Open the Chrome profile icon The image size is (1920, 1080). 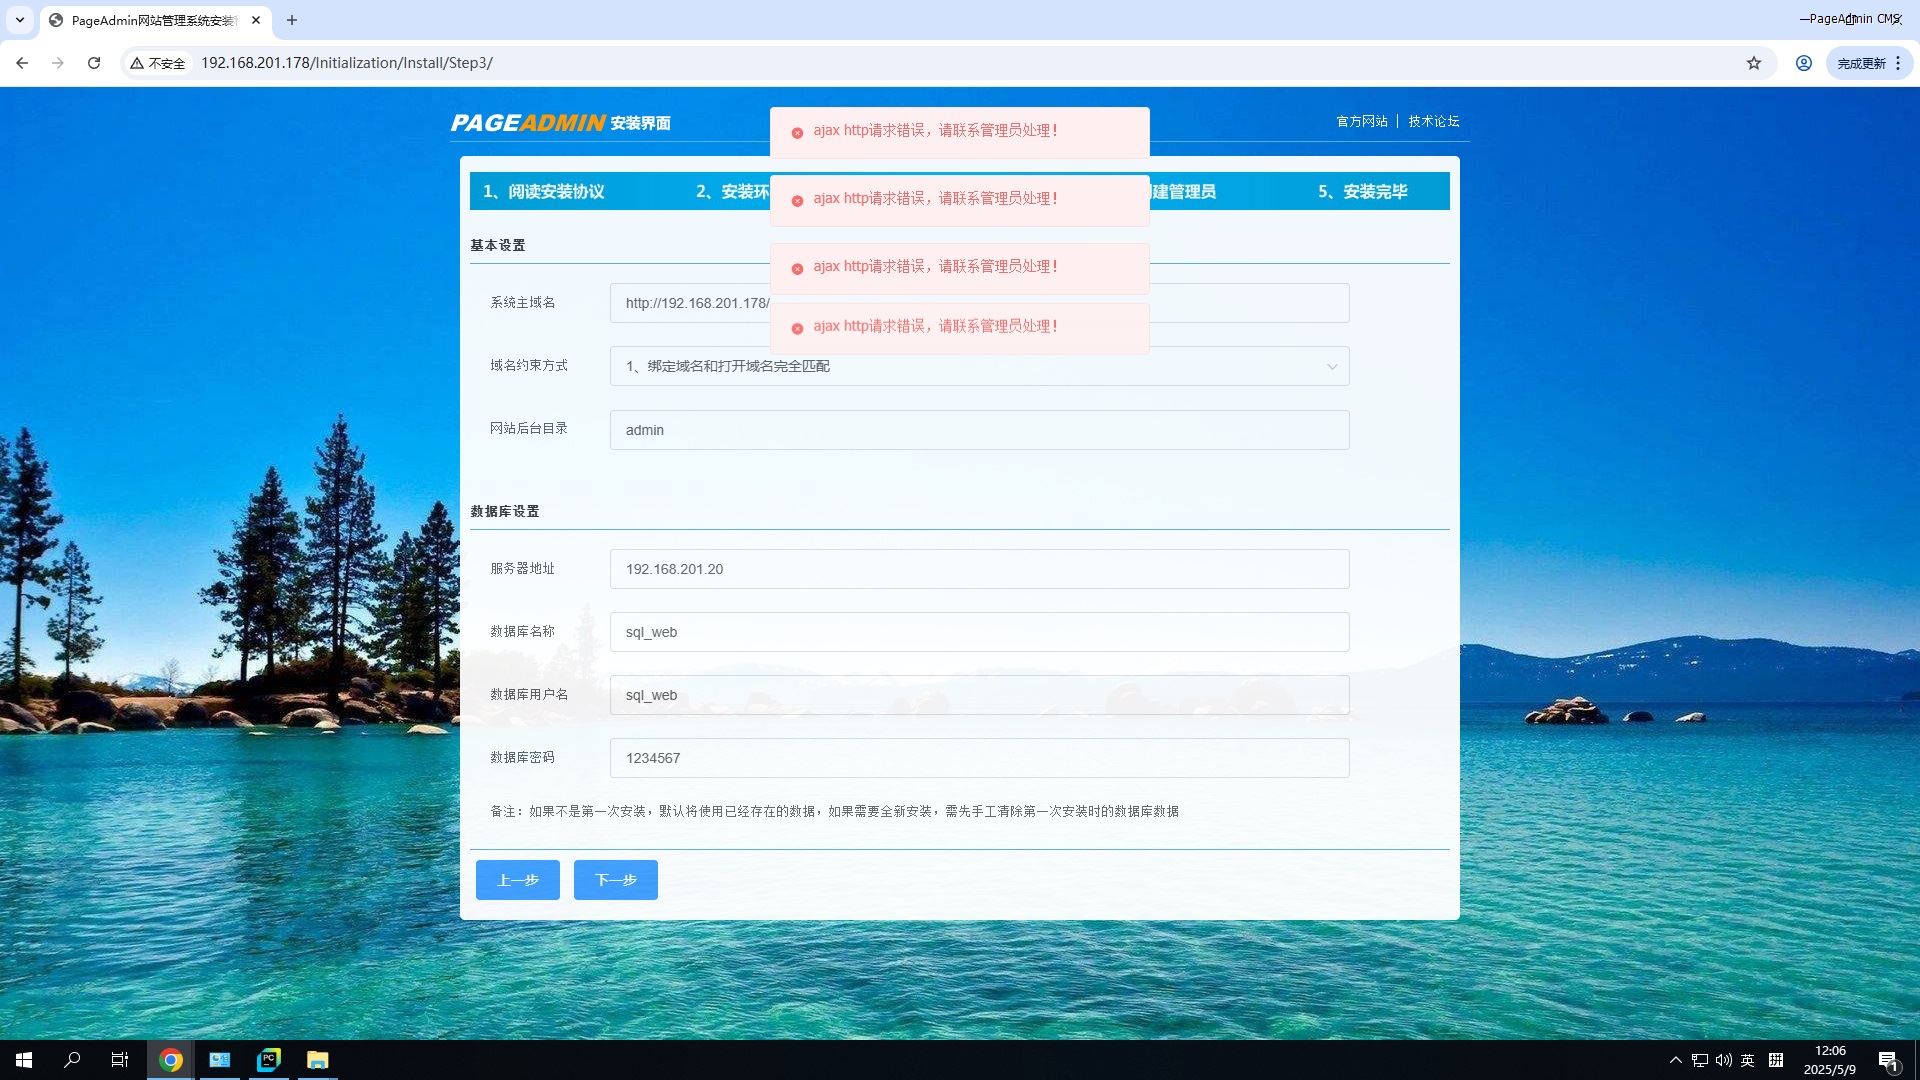1804,63
